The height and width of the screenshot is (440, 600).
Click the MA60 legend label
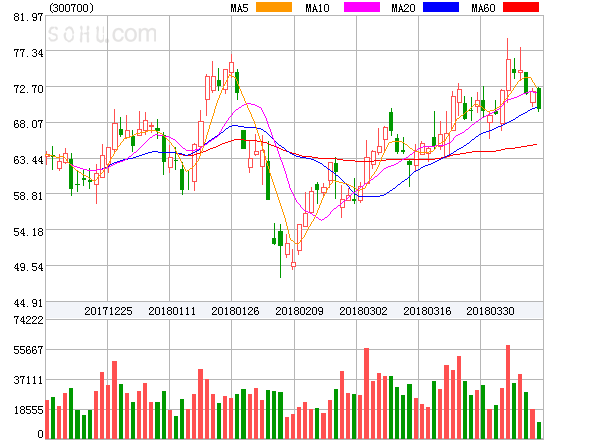(483, 8)
